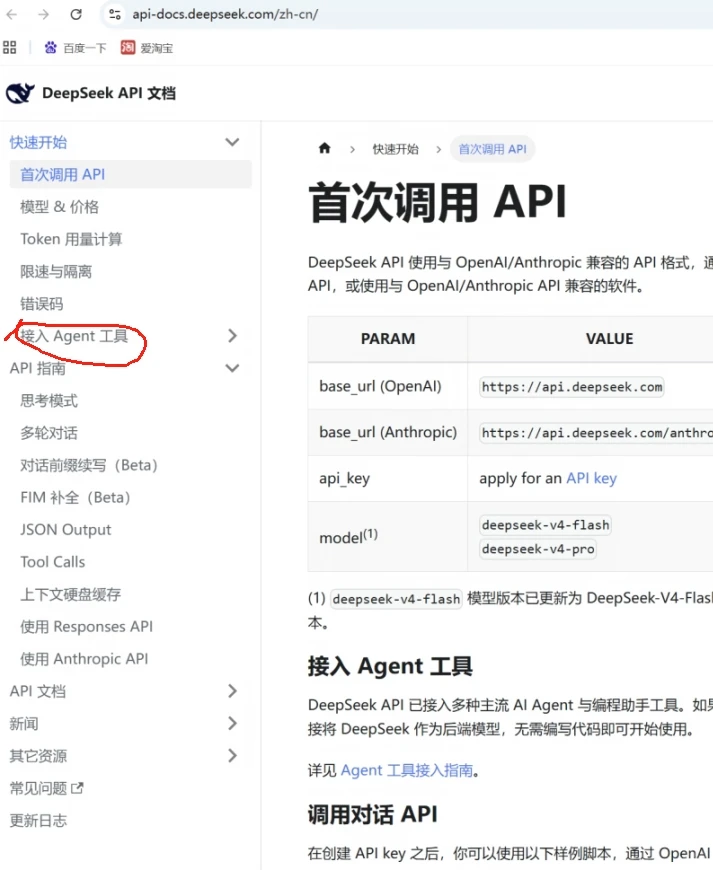Click the Anthropic base_url value
The image size is (713, 870).
click(x=596, y=433)
